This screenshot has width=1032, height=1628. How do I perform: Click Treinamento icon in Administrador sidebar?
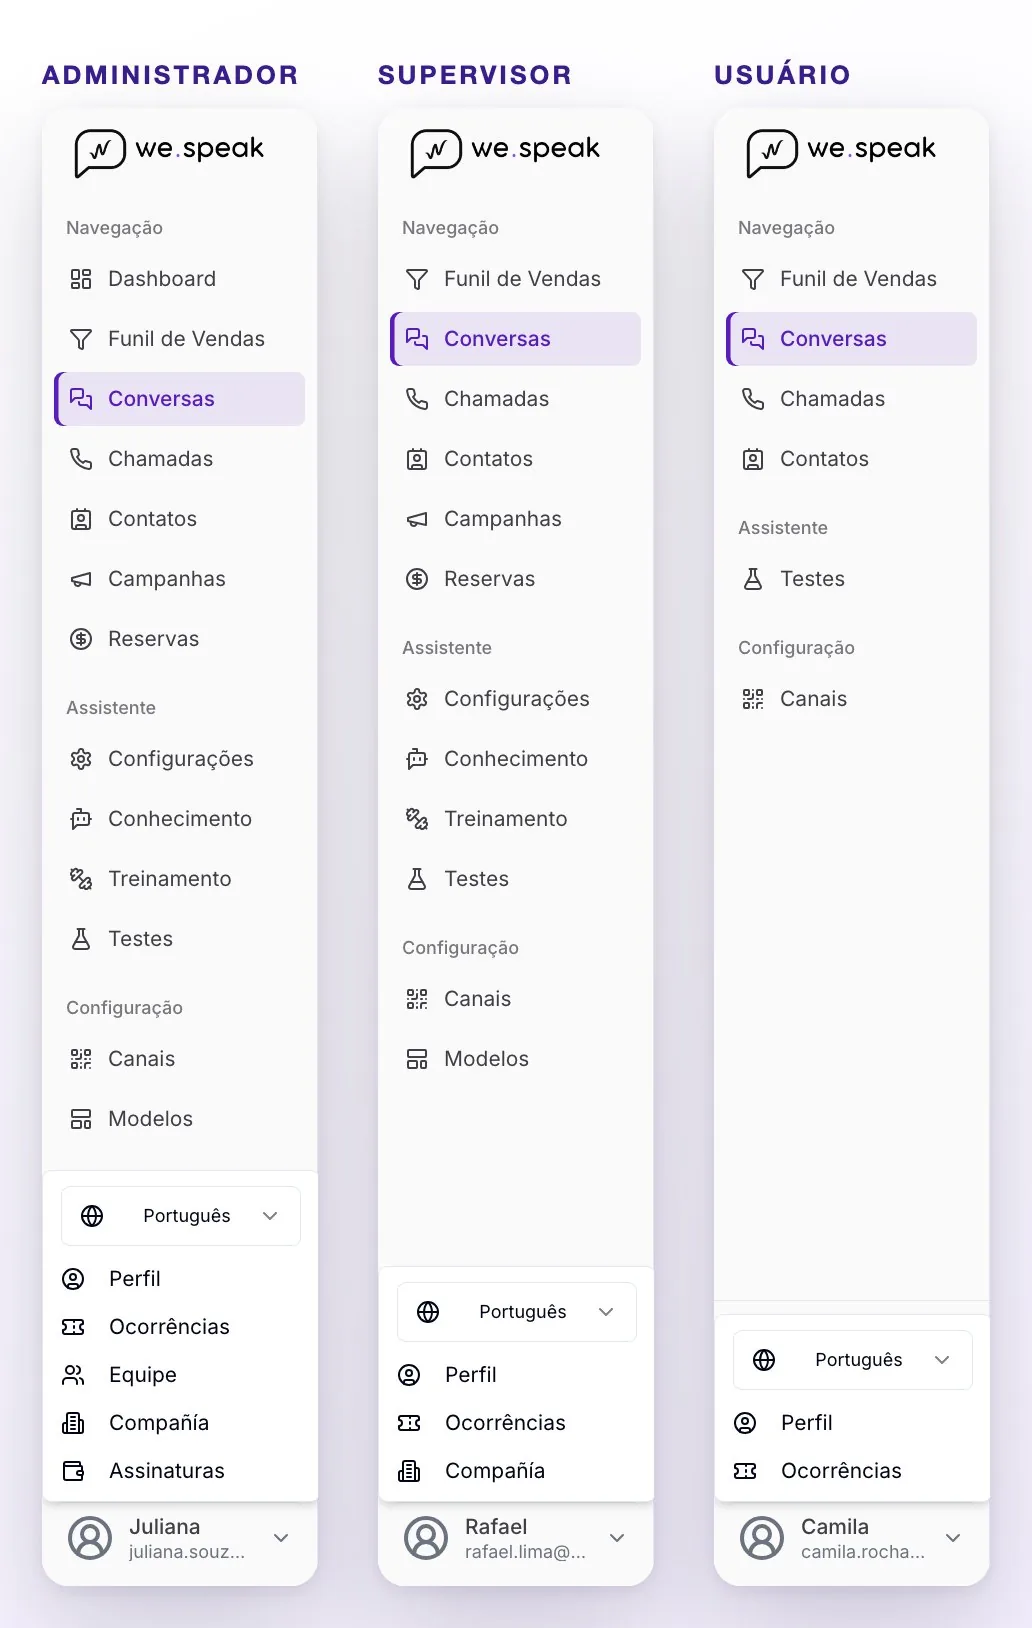click(81, 879)
